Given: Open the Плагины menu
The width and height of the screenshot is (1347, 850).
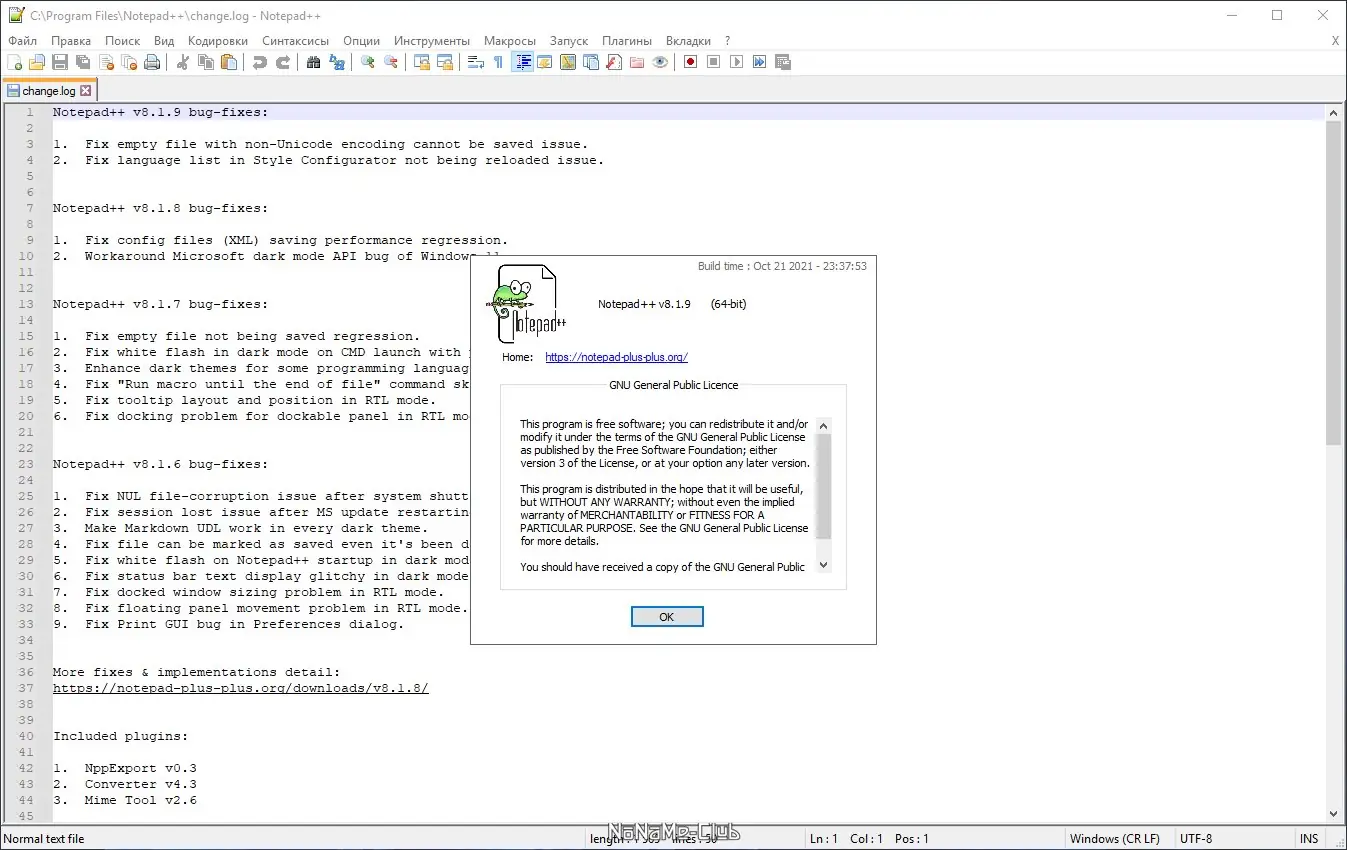Looking at the screenshot, I should [627, 41].
